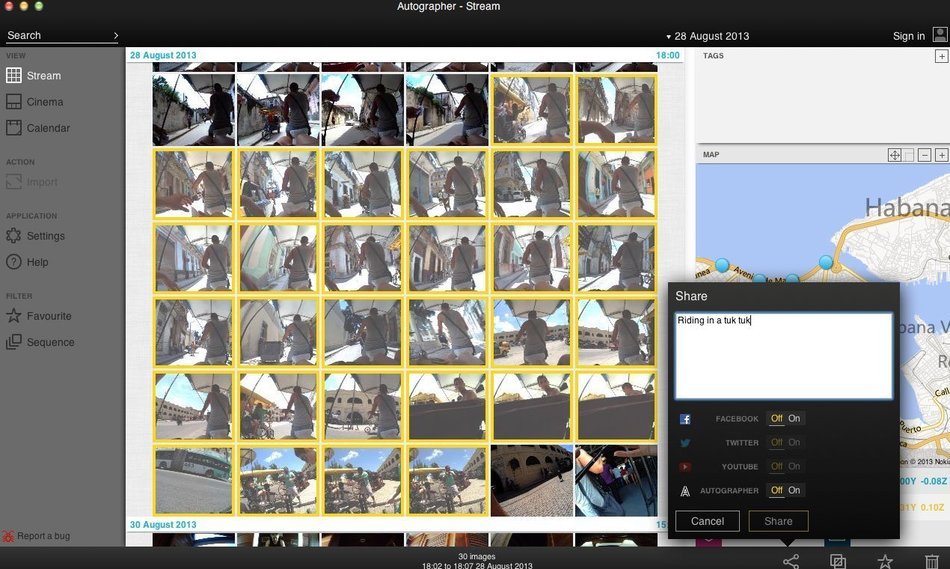Open the 28 August 2013 date dropdown
Viewport: 950px width, 569px height.
708,36
